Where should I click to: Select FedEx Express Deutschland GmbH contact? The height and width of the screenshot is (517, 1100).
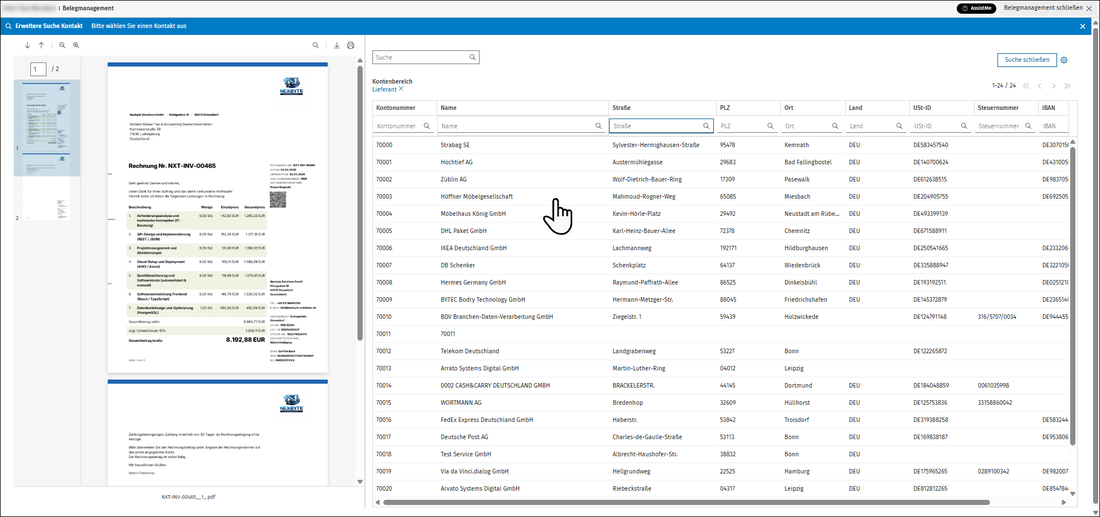[x=720, y=419]
